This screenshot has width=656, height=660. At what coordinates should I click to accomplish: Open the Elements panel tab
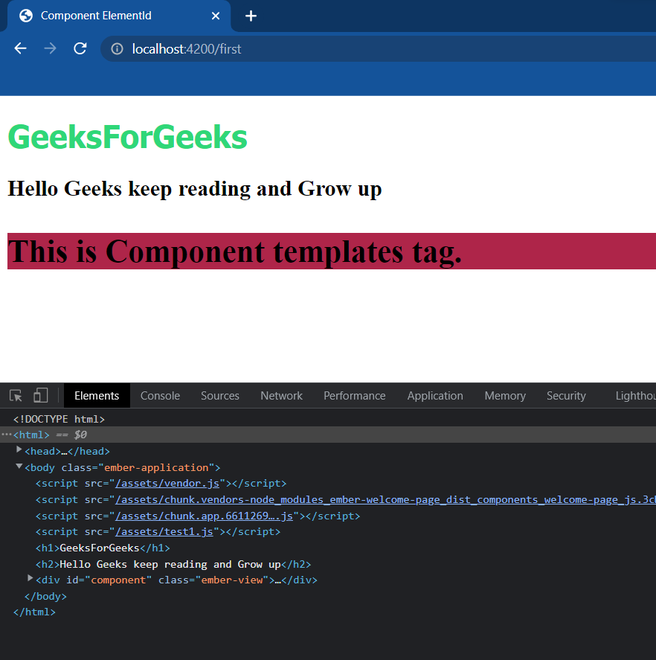coord(96,396)
